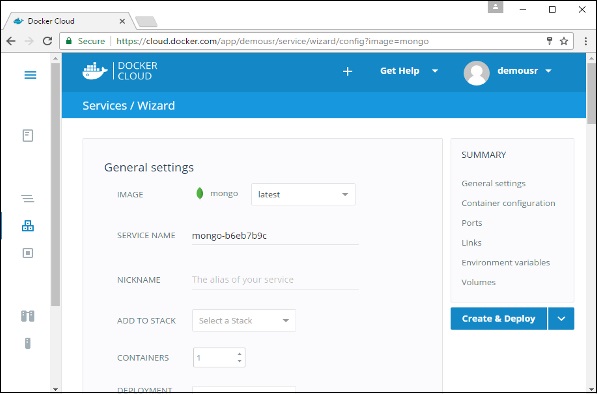Jump to Container configuration in summary
This screenshot has width=597, height=394.
coord(508,203)
